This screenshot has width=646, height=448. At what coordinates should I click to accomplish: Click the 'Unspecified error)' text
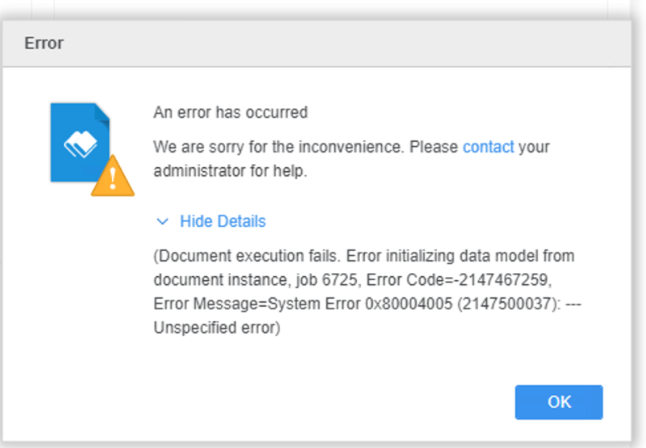click(x=217, y=328)
